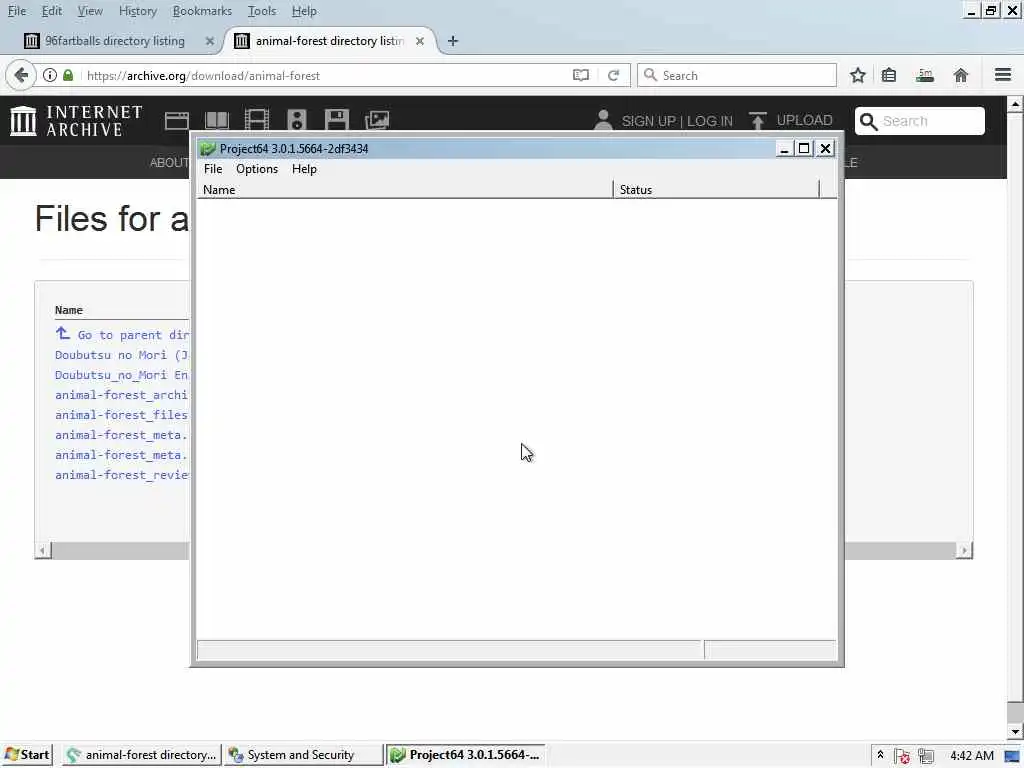Open animal-forest_archi file link
The width and height of the screenshot is (1024, 768).
pyautogui.click(x=122, y=395)
